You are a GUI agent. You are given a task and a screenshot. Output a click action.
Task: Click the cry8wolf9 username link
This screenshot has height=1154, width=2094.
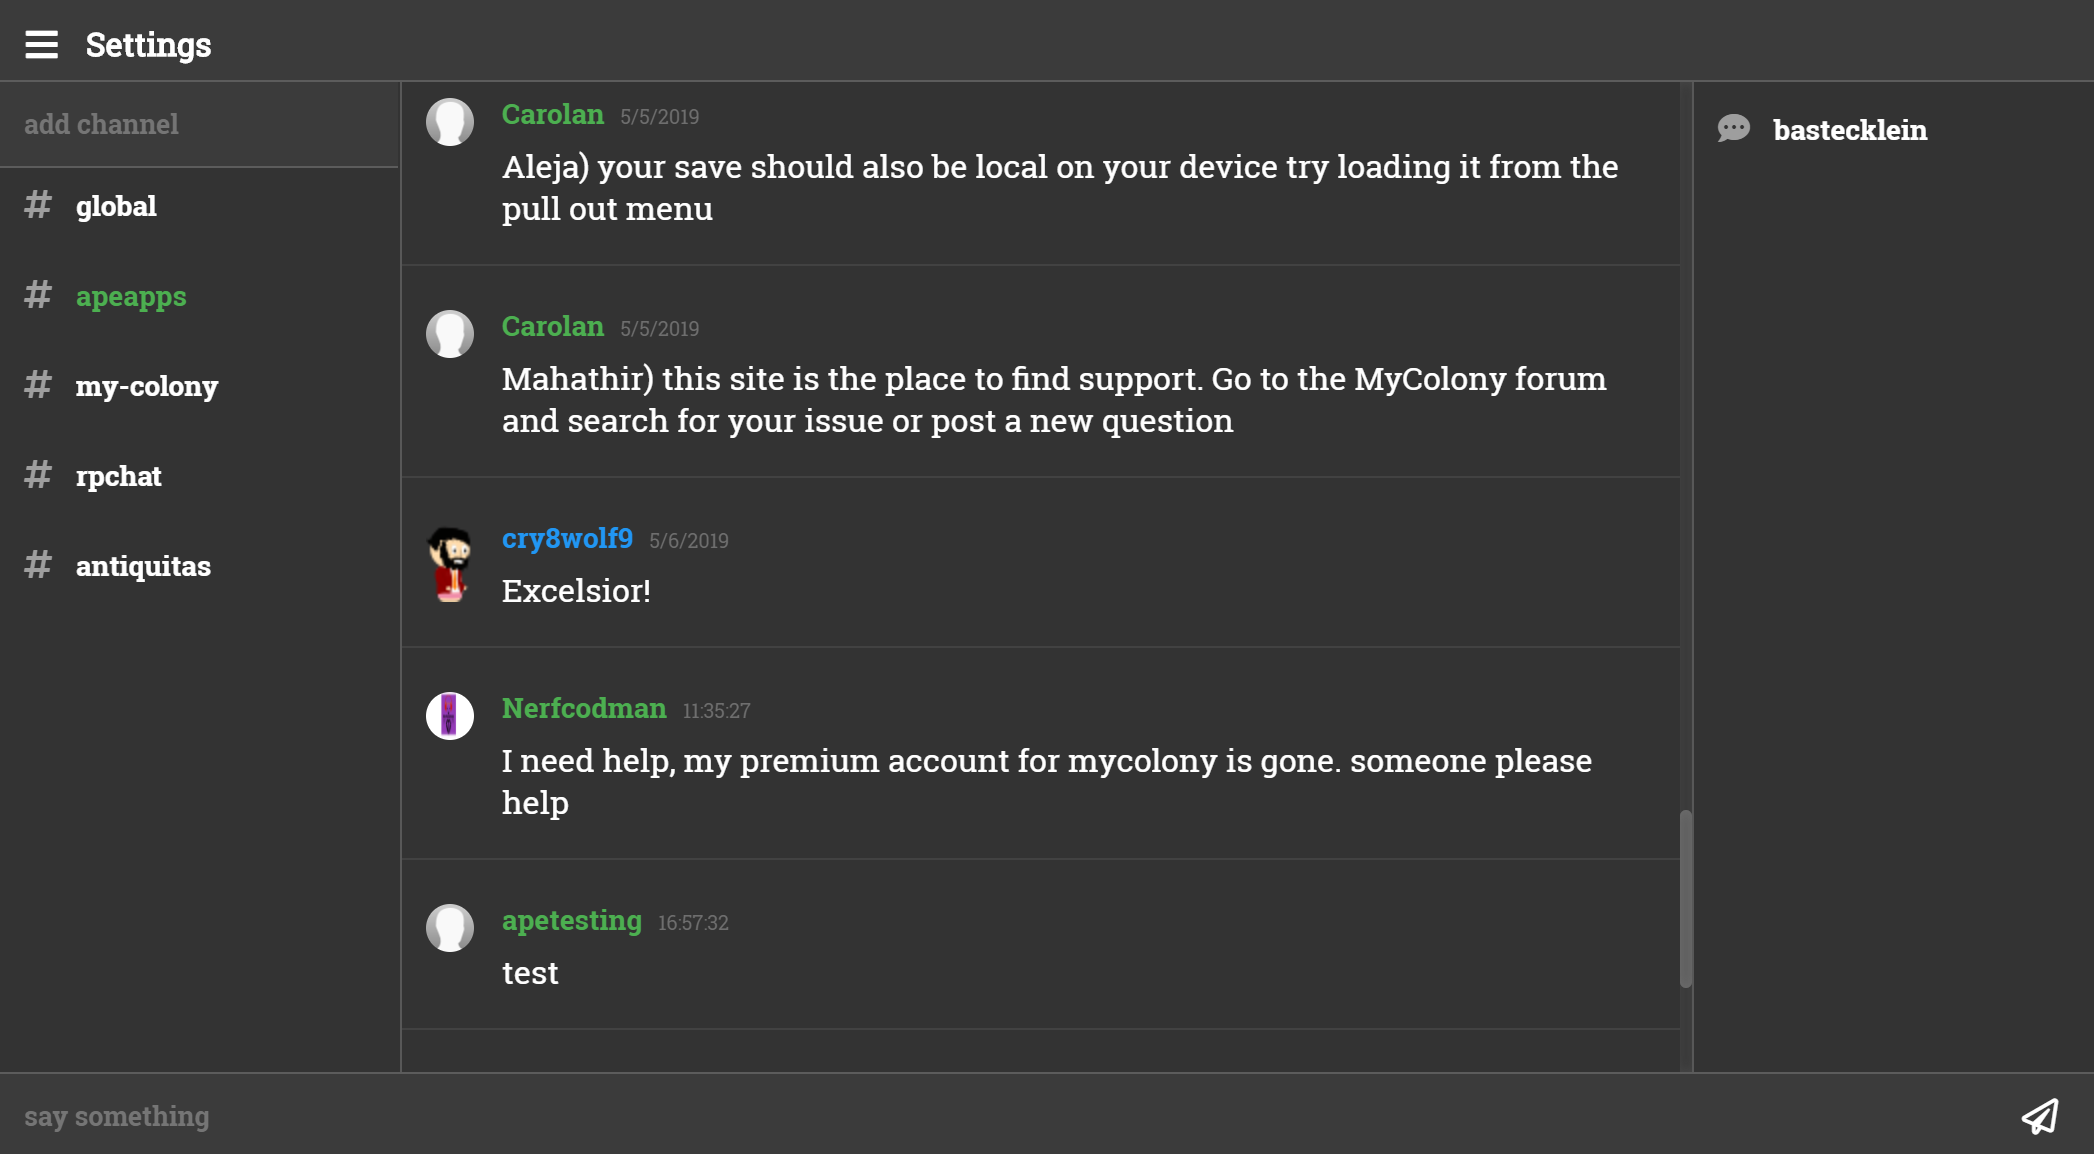(x=567, y=538)
